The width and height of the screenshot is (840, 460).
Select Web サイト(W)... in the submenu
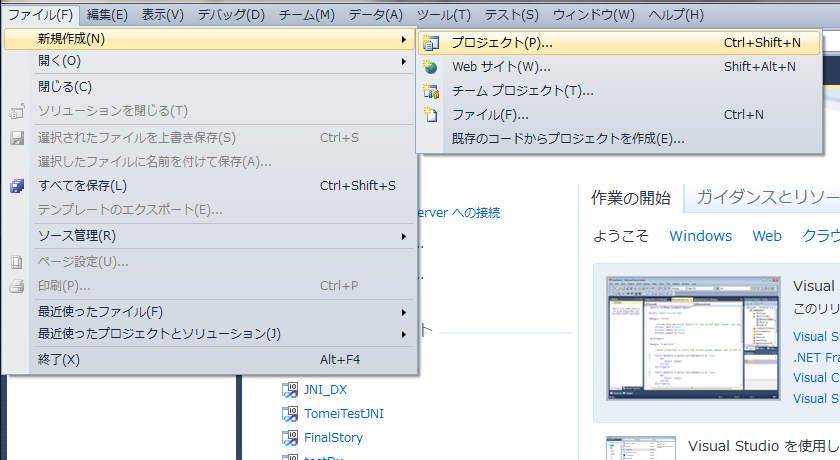[619, 67]
